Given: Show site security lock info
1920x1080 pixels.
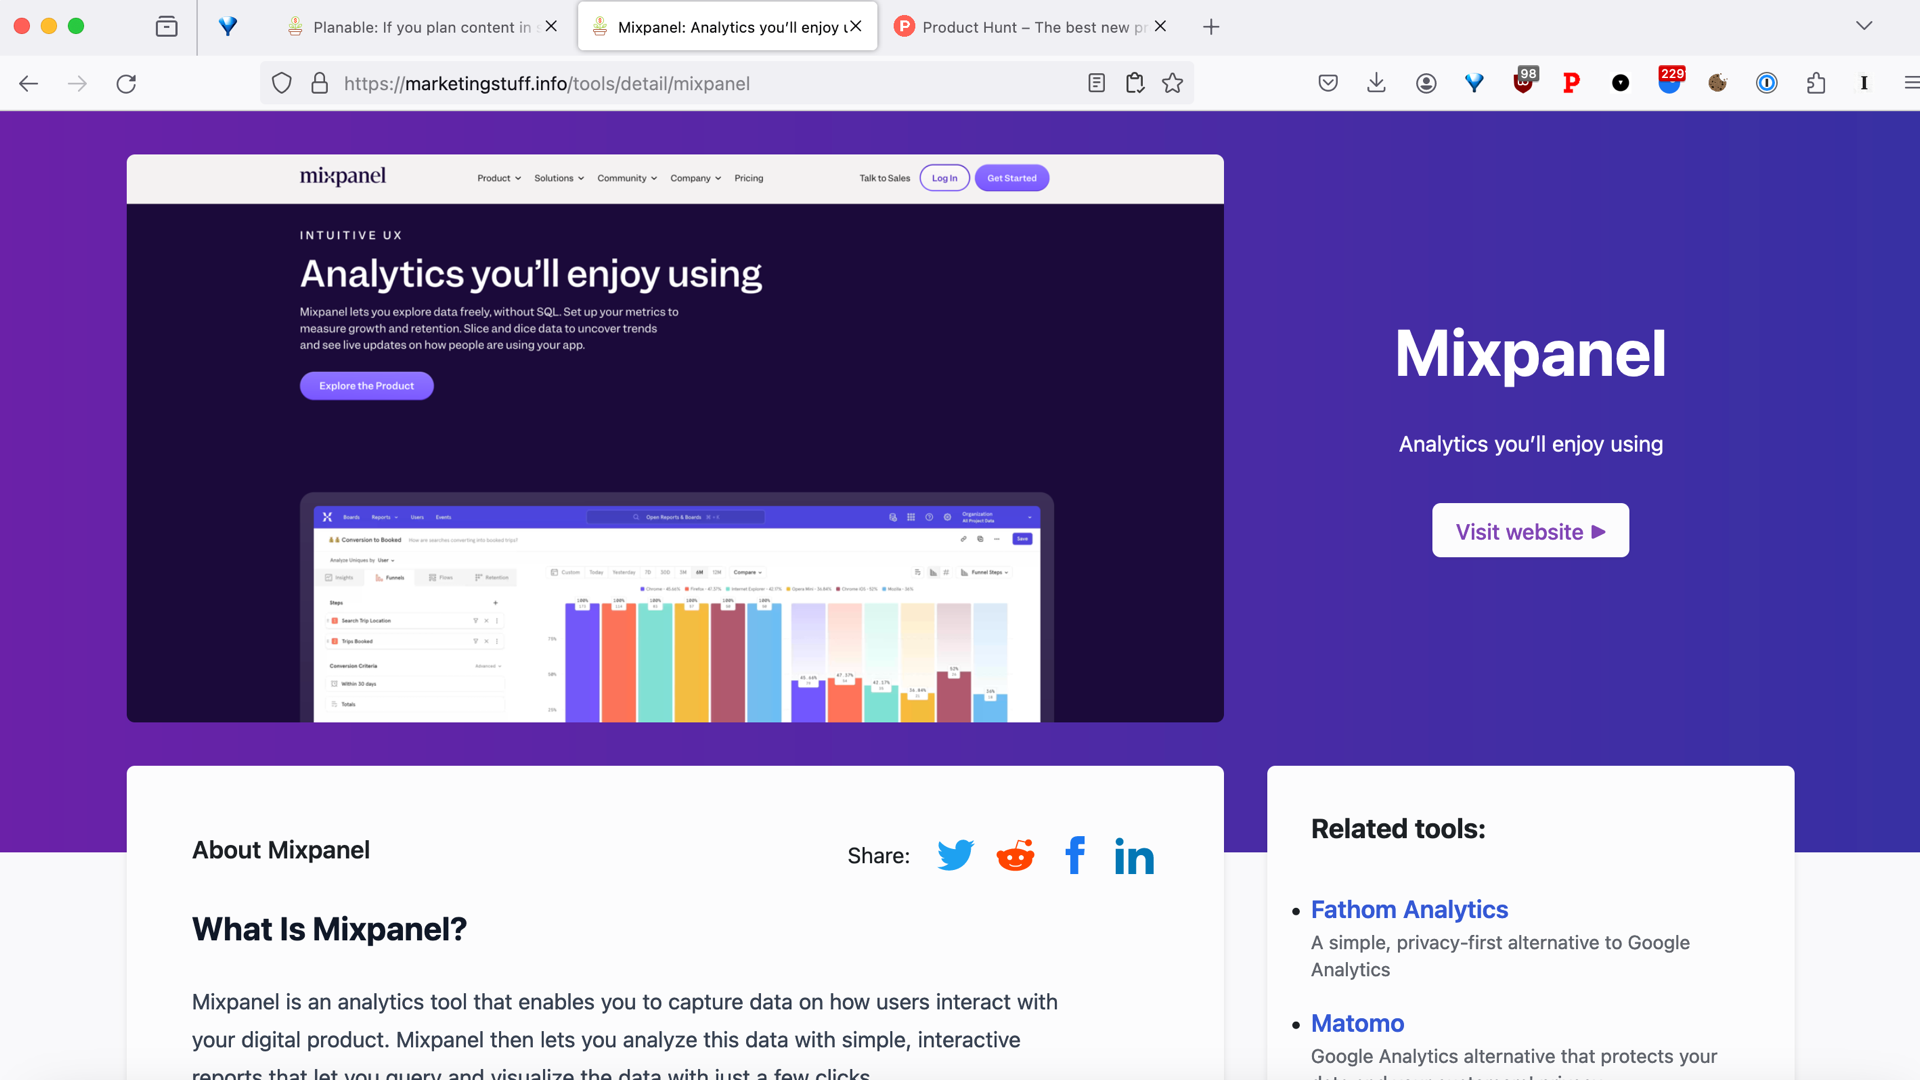Looking at the screenshot, I should click(x=320, y=83).
